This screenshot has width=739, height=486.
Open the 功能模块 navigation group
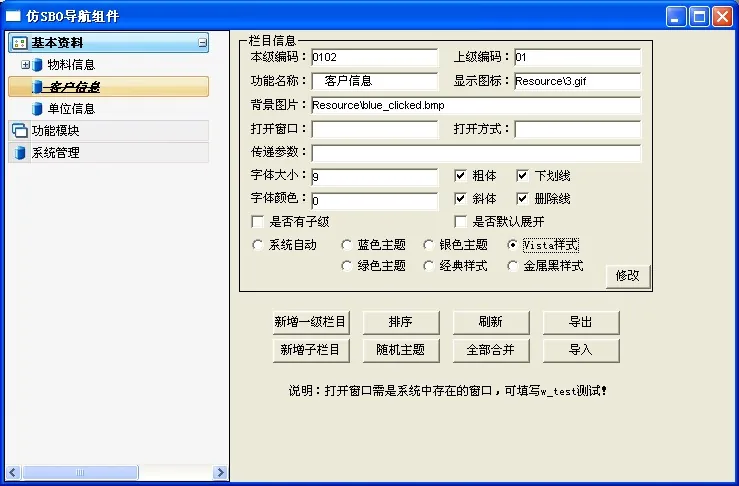[x=108, y=131]
